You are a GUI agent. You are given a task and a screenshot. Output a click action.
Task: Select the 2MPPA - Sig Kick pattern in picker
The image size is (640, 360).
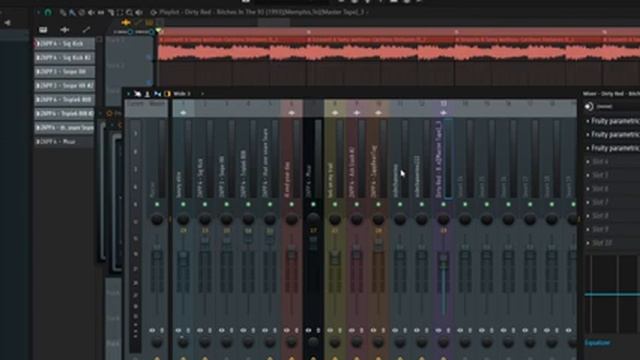pos(64,44)
